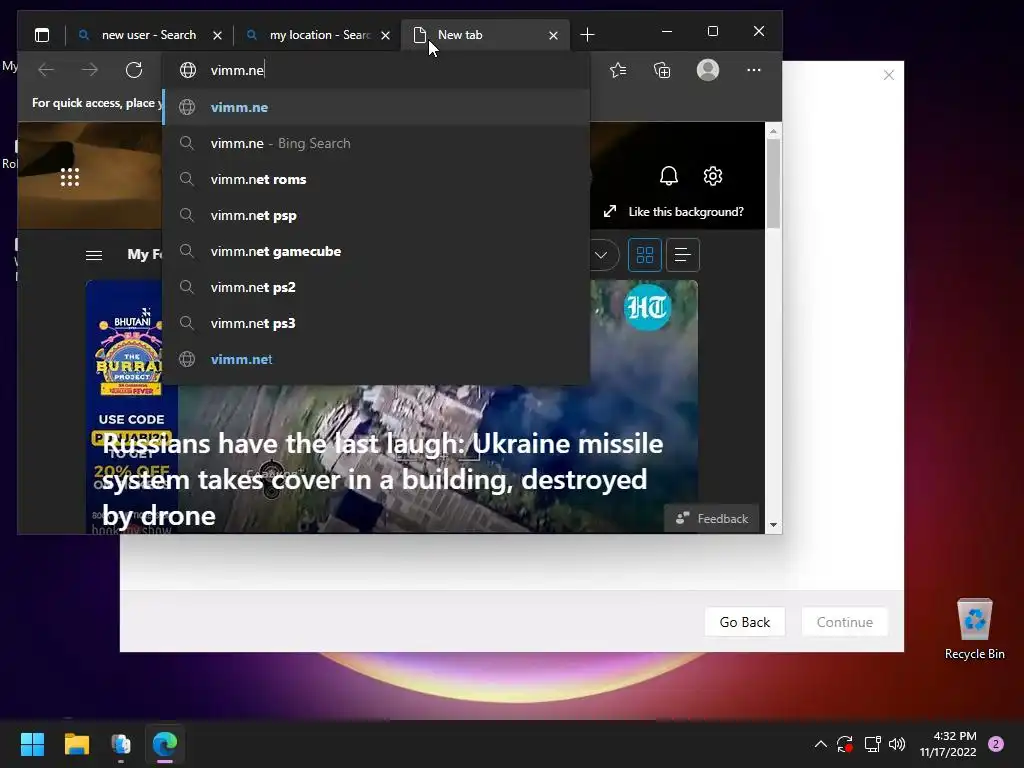This screenshot has height=768, width=1024.
Task: Open the tab actions menu icon
Action: 42,35
